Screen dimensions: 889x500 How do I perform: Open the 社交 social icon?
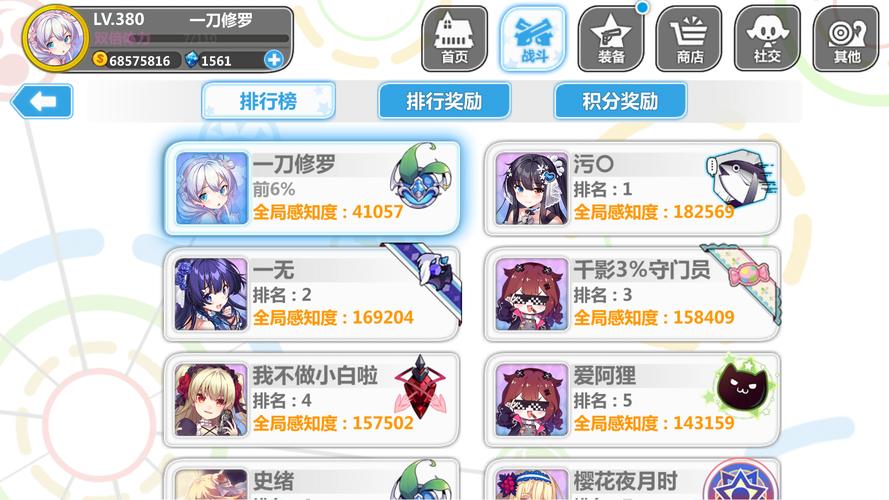[x=767, y=39]
